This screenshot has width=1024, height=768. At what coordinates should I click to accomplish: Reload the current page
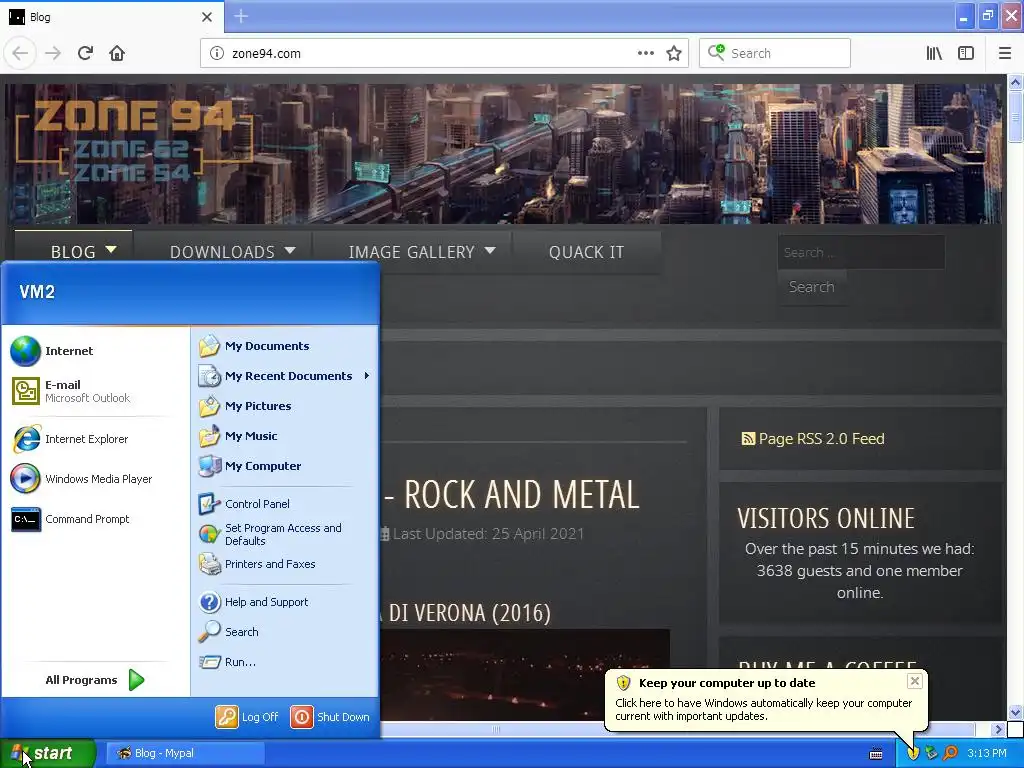[x=85, y=53]
